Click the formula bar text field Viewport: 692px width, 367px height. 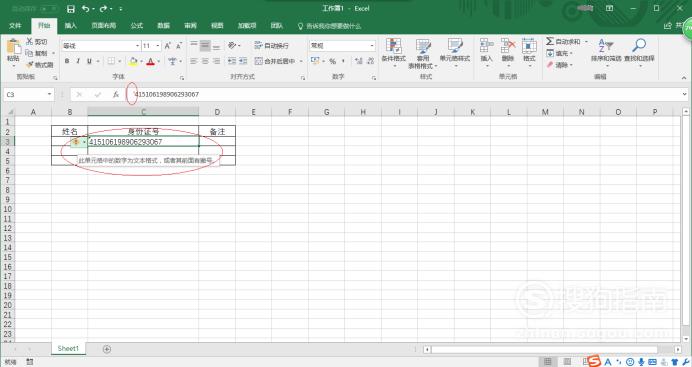(406, 94)
